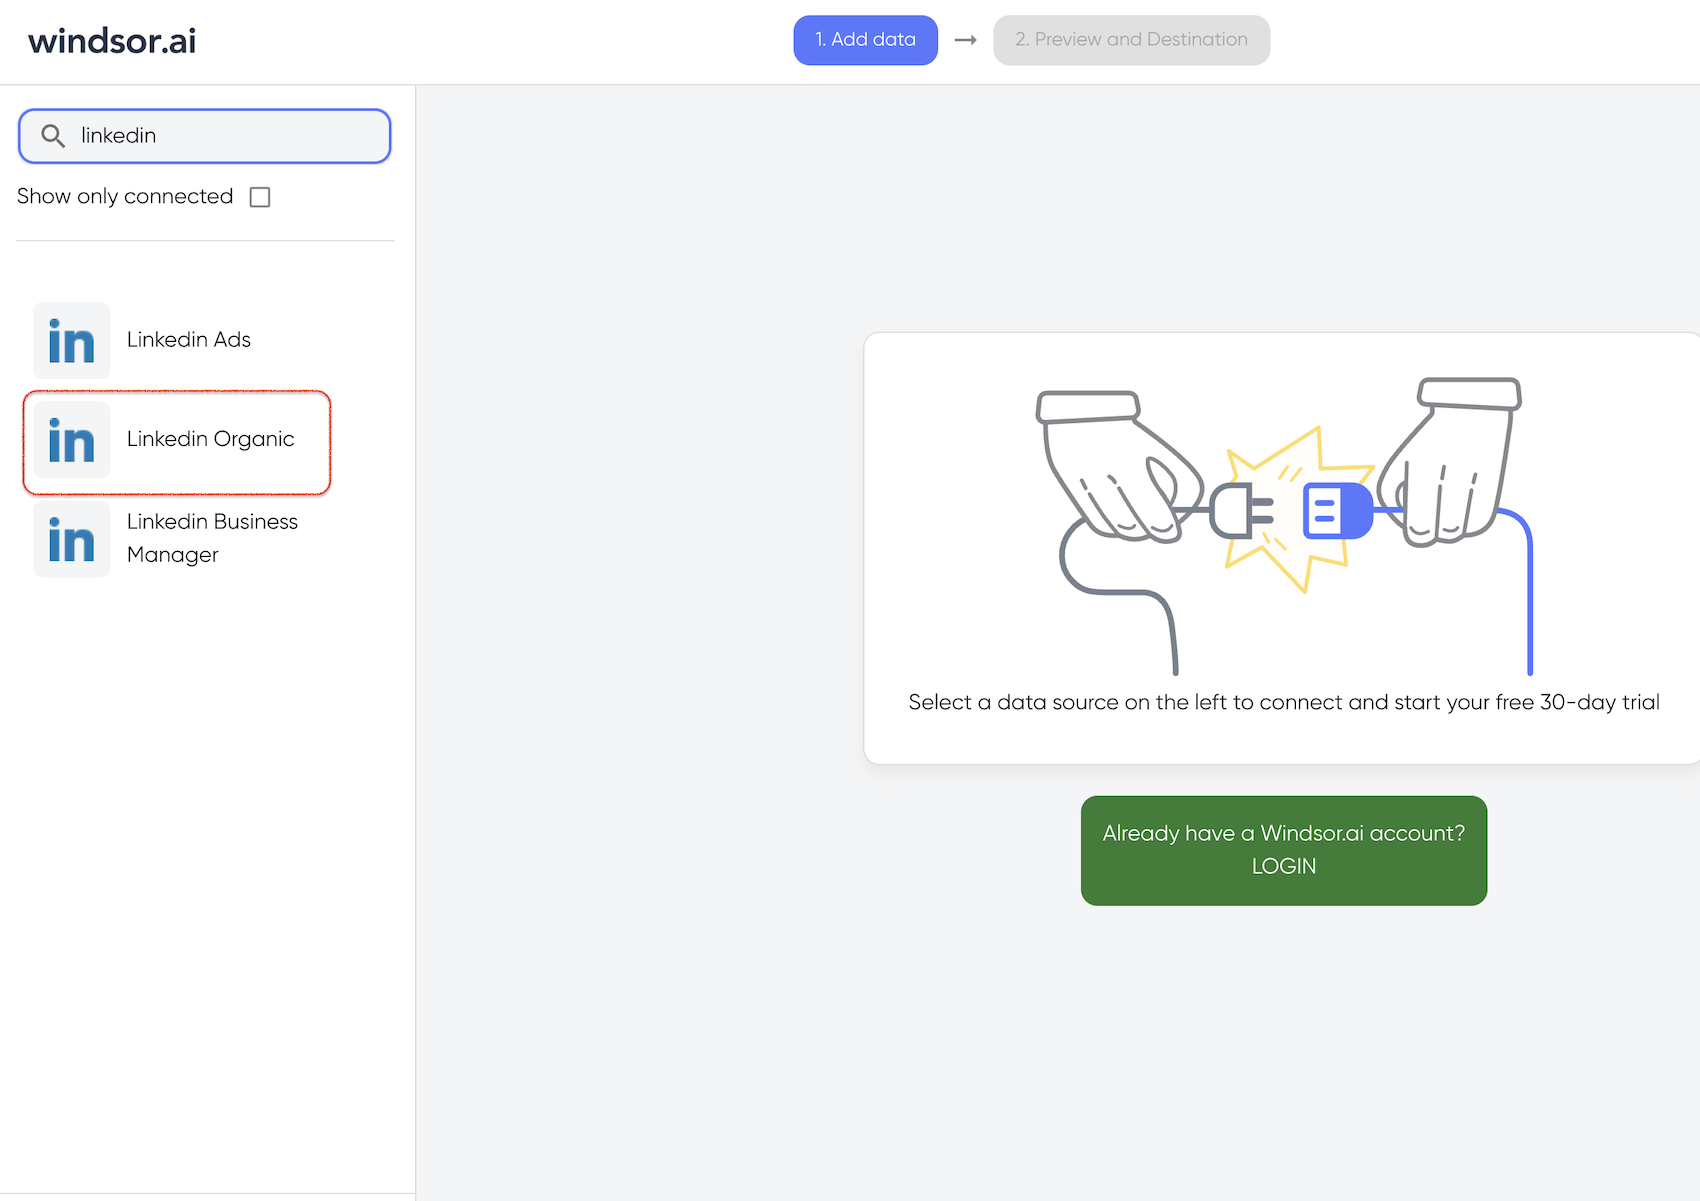Open the windsor.ai home logo
1700x1201 pixels.
pos(112,41)
